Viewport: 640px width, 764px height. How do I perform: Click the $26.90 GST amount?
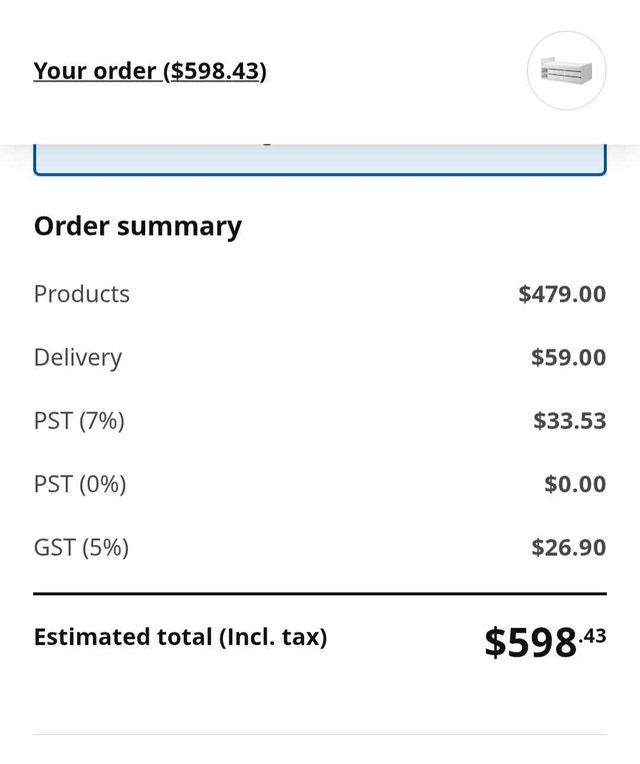[x=569, y=547]
